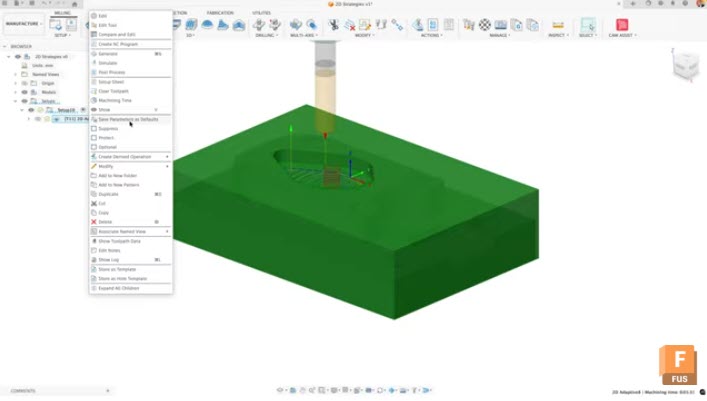The height and width of the screenshot is (401, 707).
Task: Toggle the Models eye icon
Action: point(24,92)
